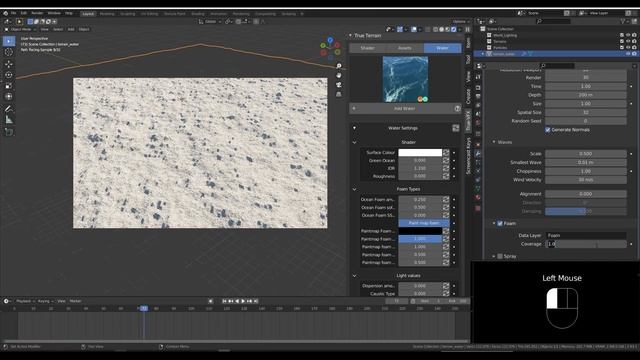Viewport: 640px width, 360px height.
Task: Open the Object Mode dropdown
Action: click(20, 29)
